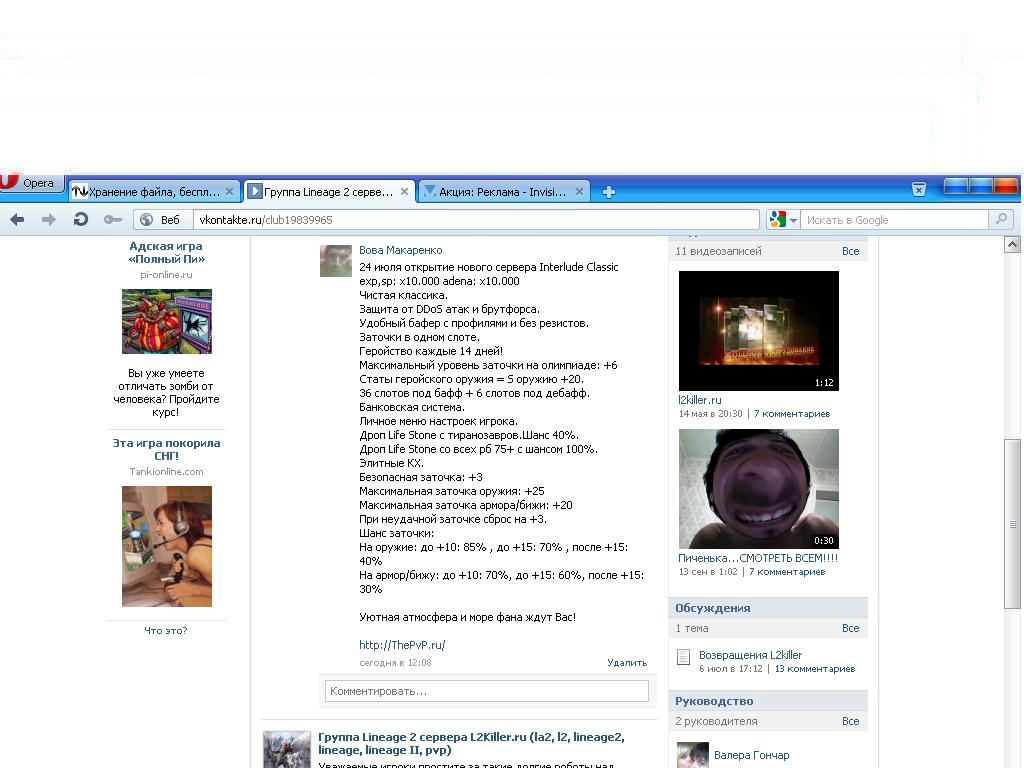The image size is (1024, 768).
Task: Click Валера Гончар avatar thumbnail
Action: click(693, 755)
